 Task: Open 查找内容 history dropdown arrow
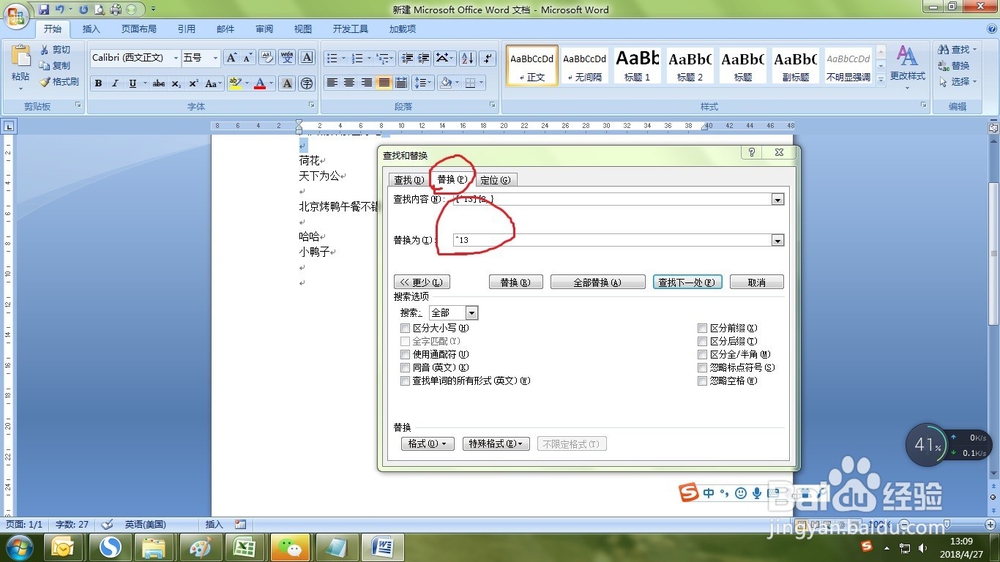(777, 200)
